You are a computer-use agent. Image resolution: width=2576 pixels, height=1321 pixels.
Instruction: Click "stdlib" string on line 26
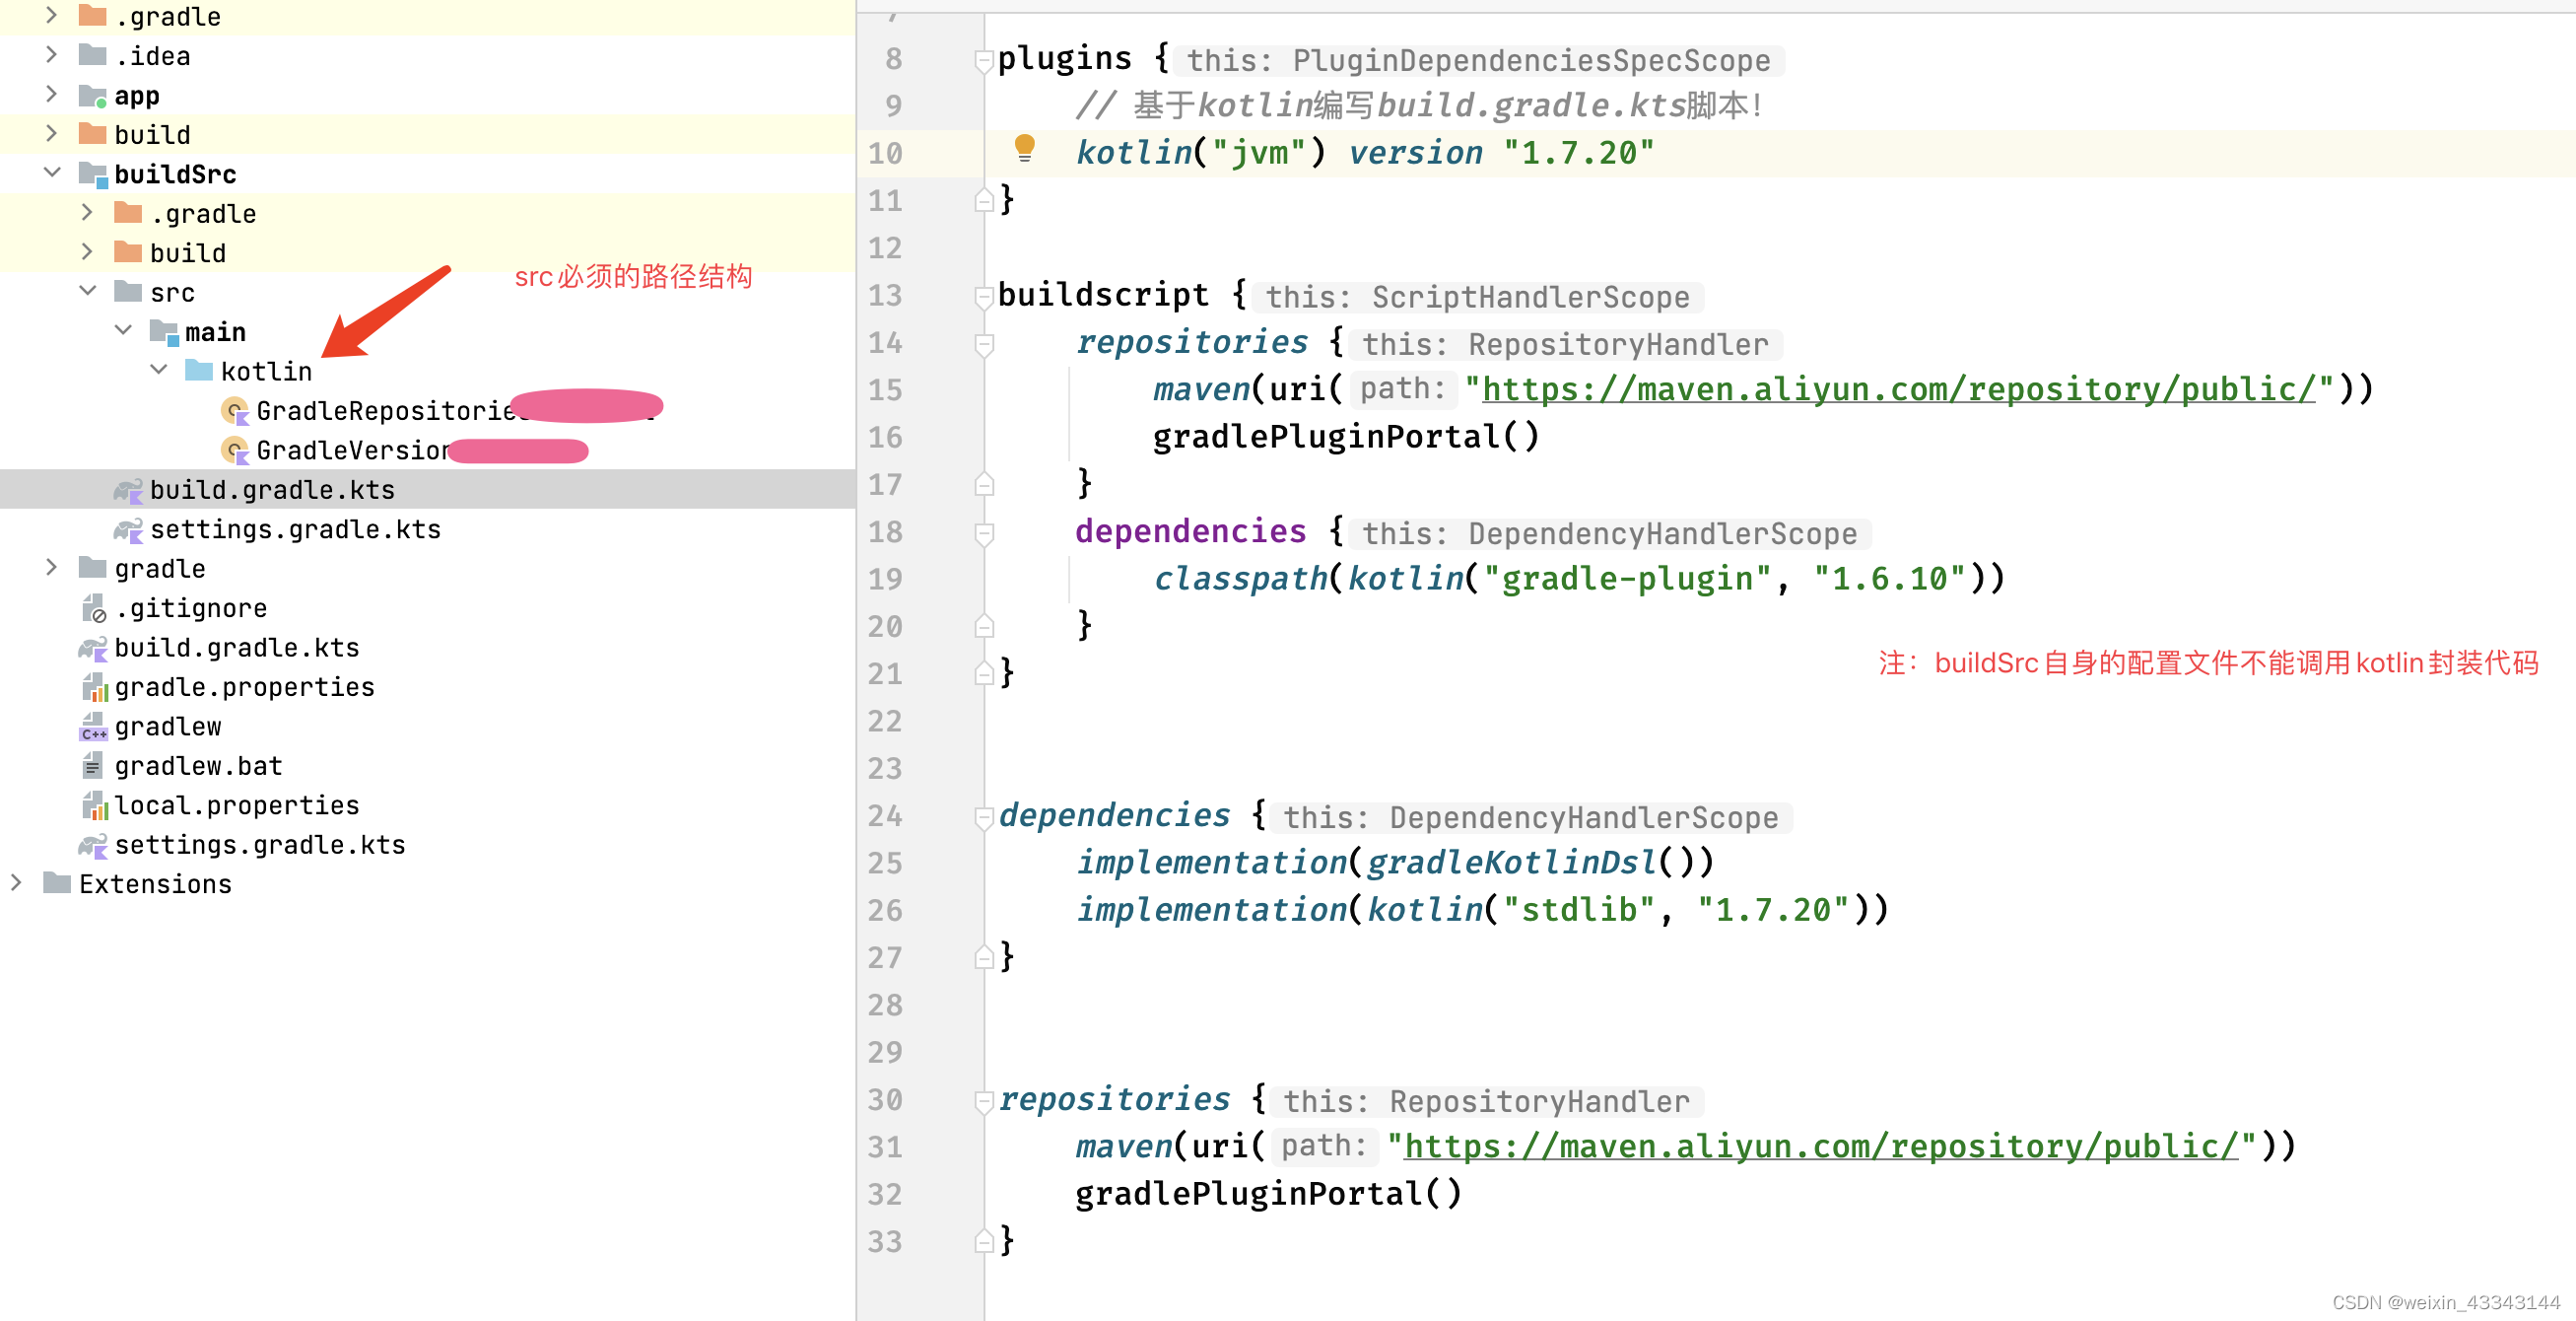[1579, 909]
